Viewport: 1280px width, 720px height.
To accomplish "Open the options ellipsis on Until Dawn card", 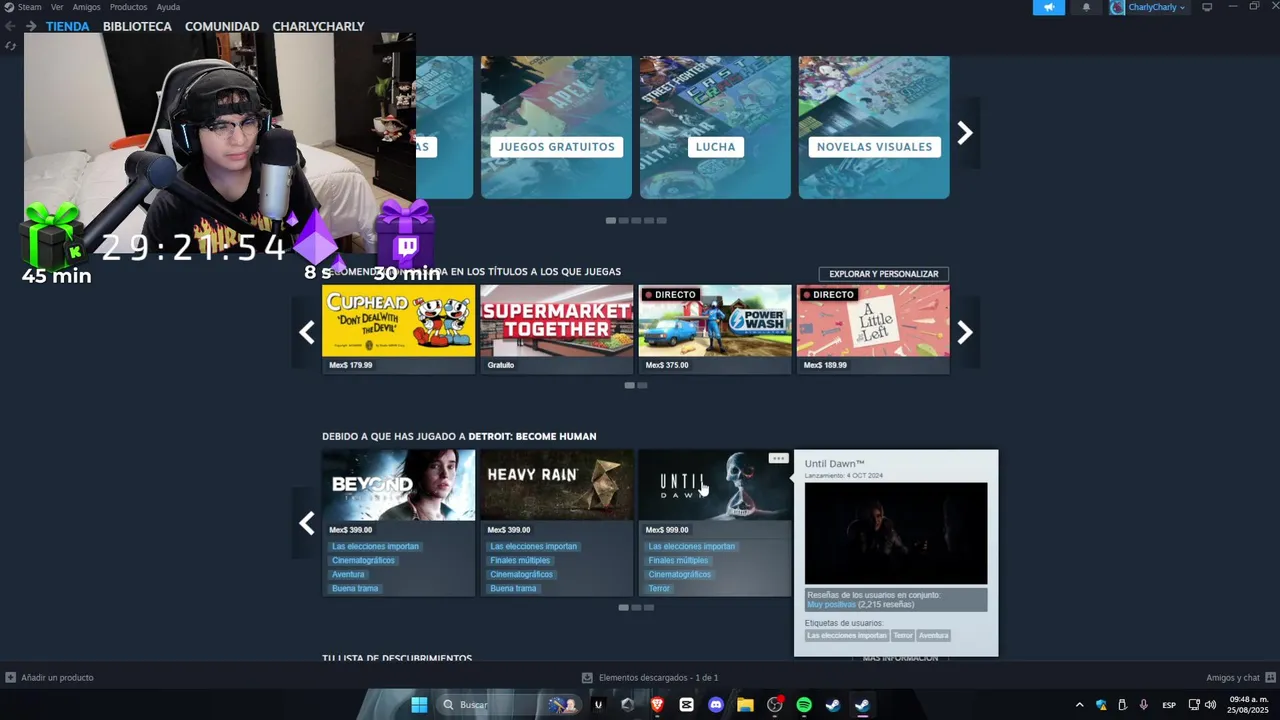I will coord(778,458).
